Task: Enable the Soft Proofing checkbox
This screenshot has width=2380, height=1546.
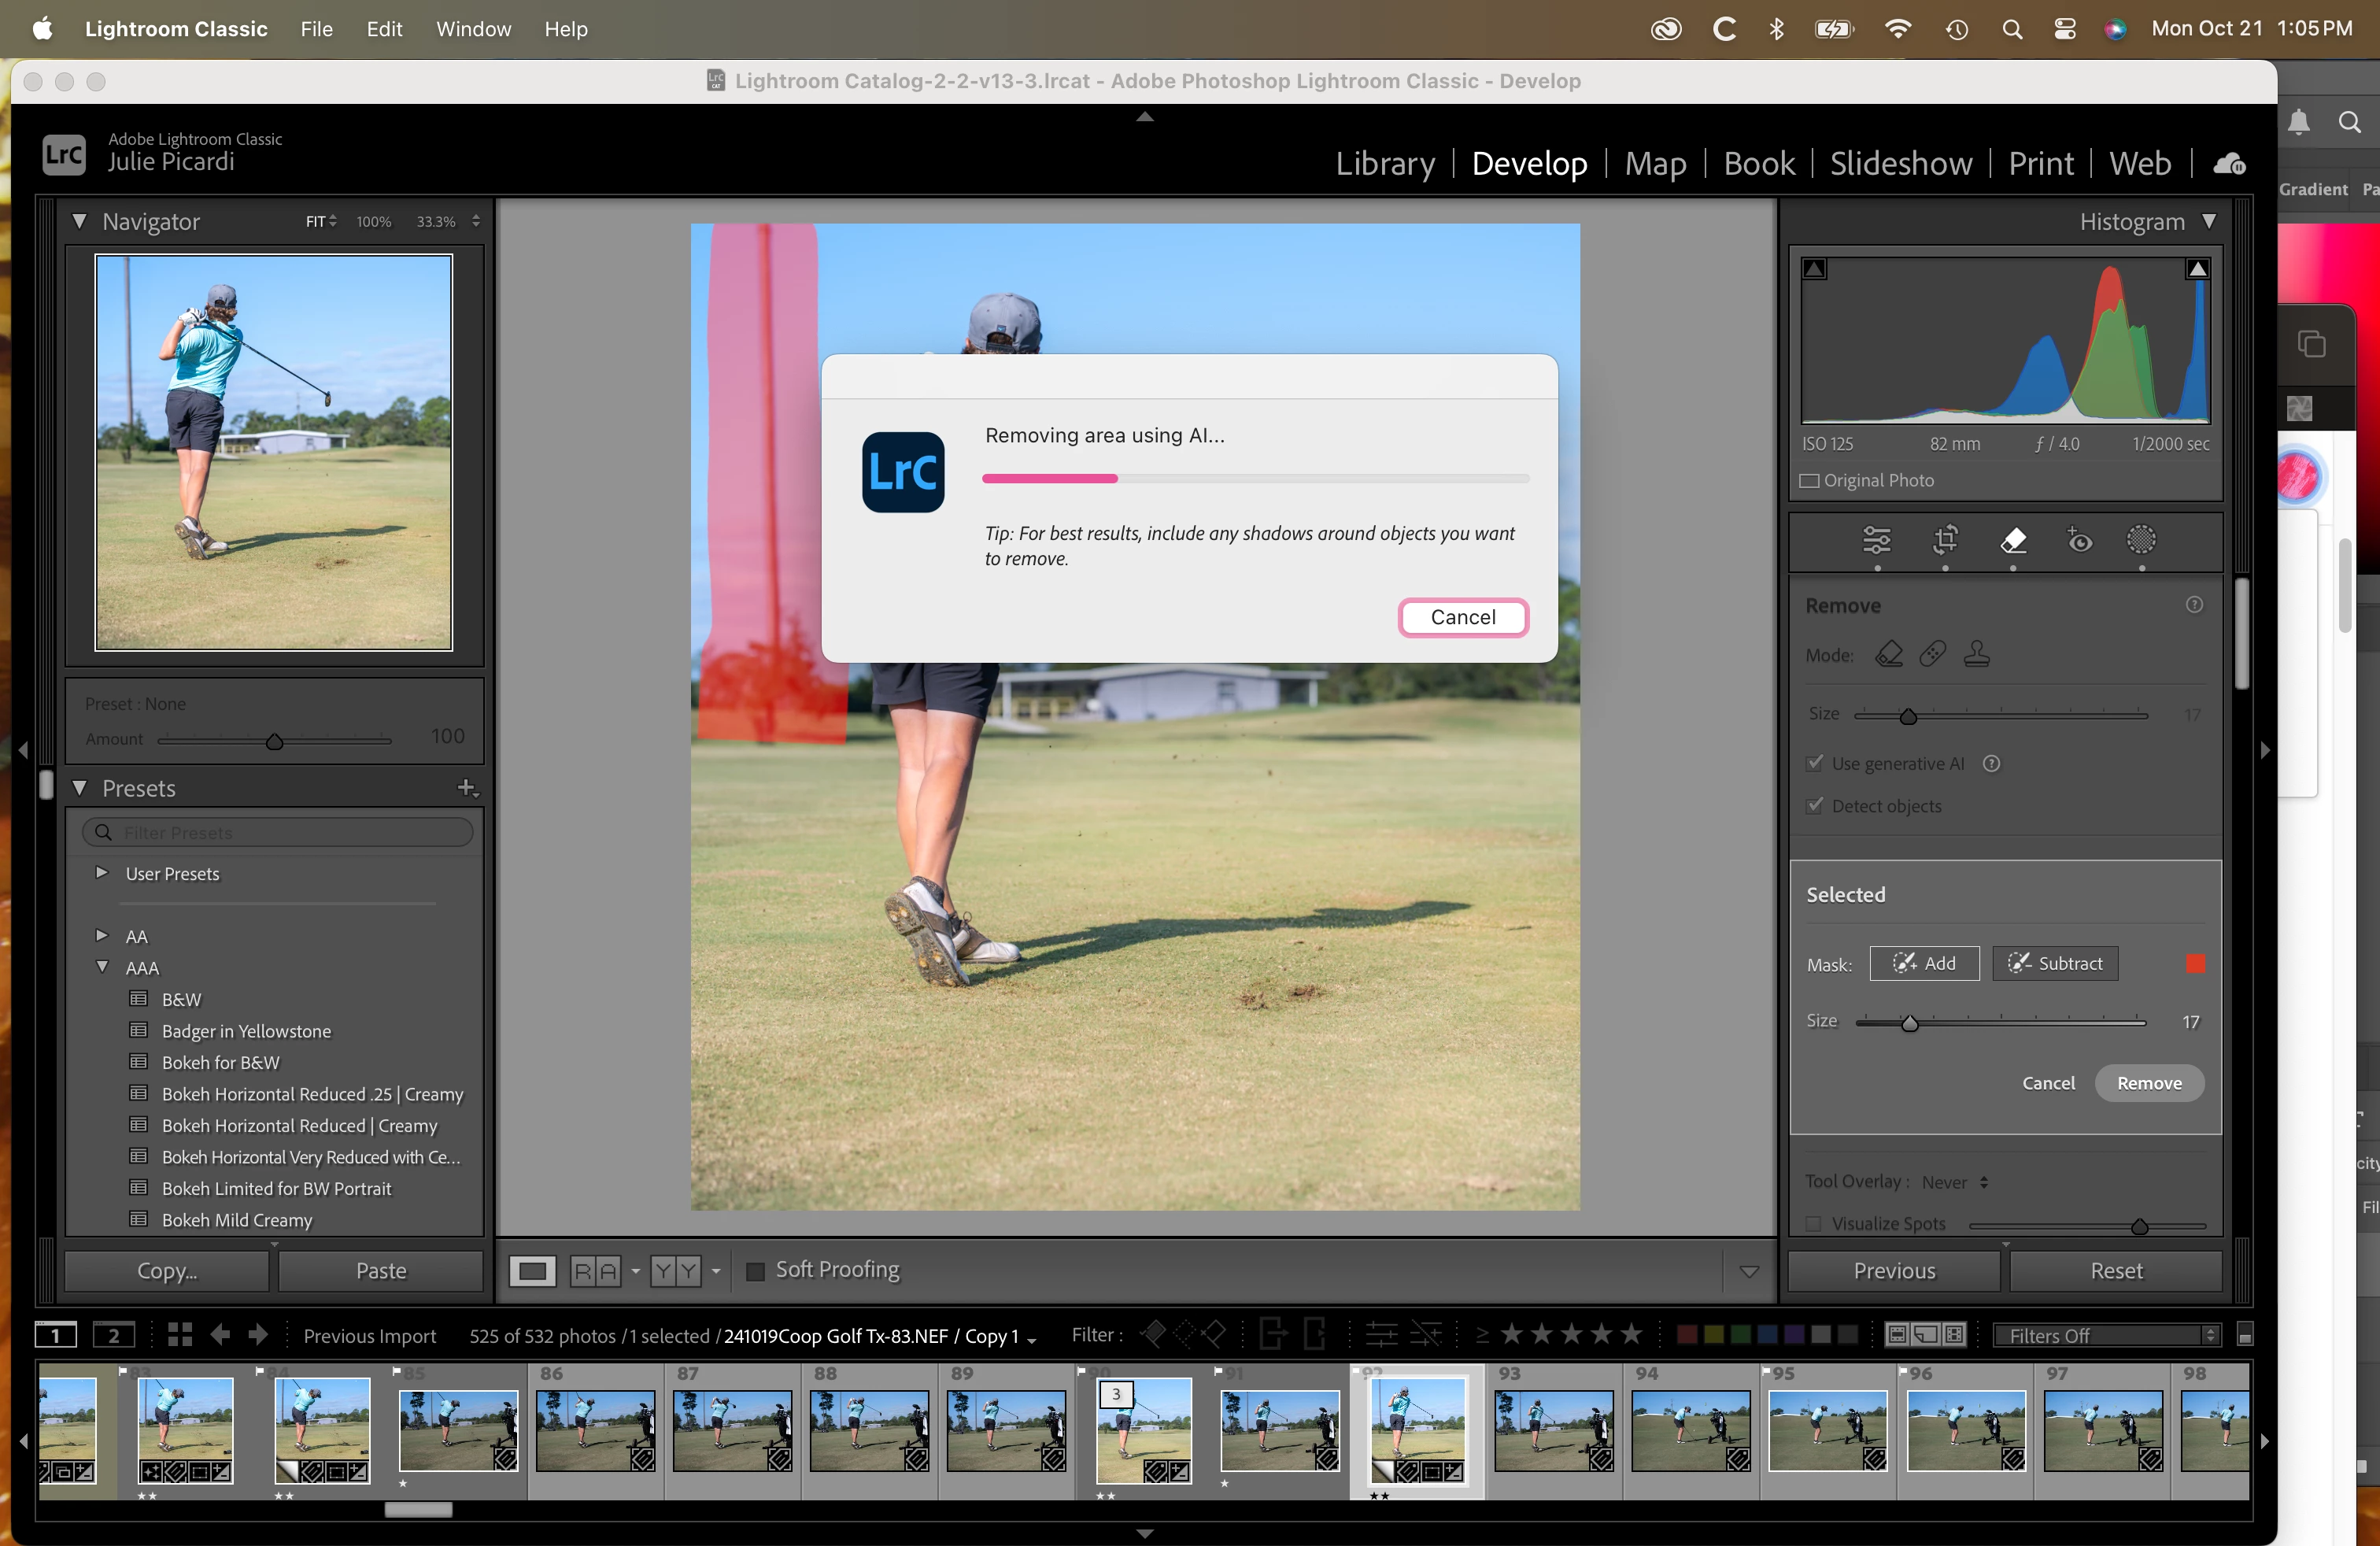Action: pos(756,1270)
